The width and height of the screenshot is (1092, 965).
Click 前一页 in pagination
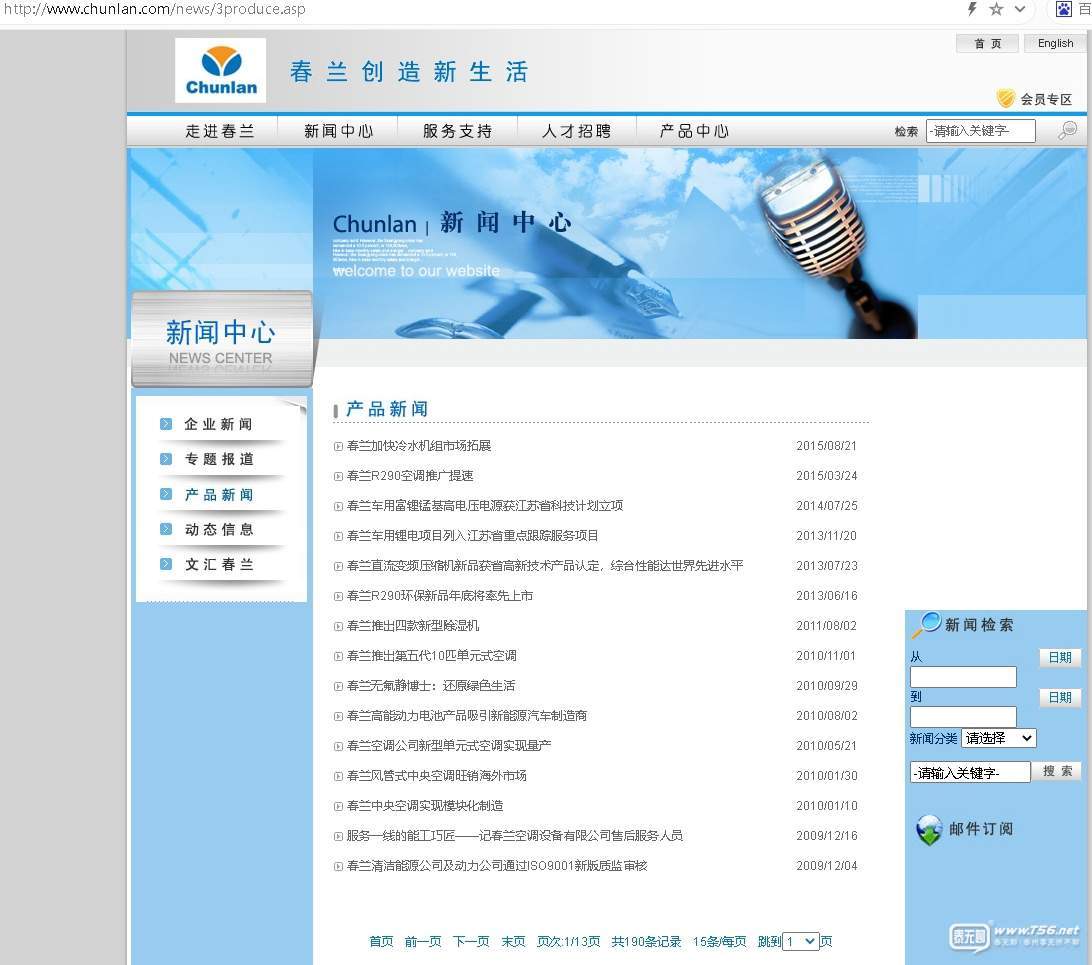(423, 941)
